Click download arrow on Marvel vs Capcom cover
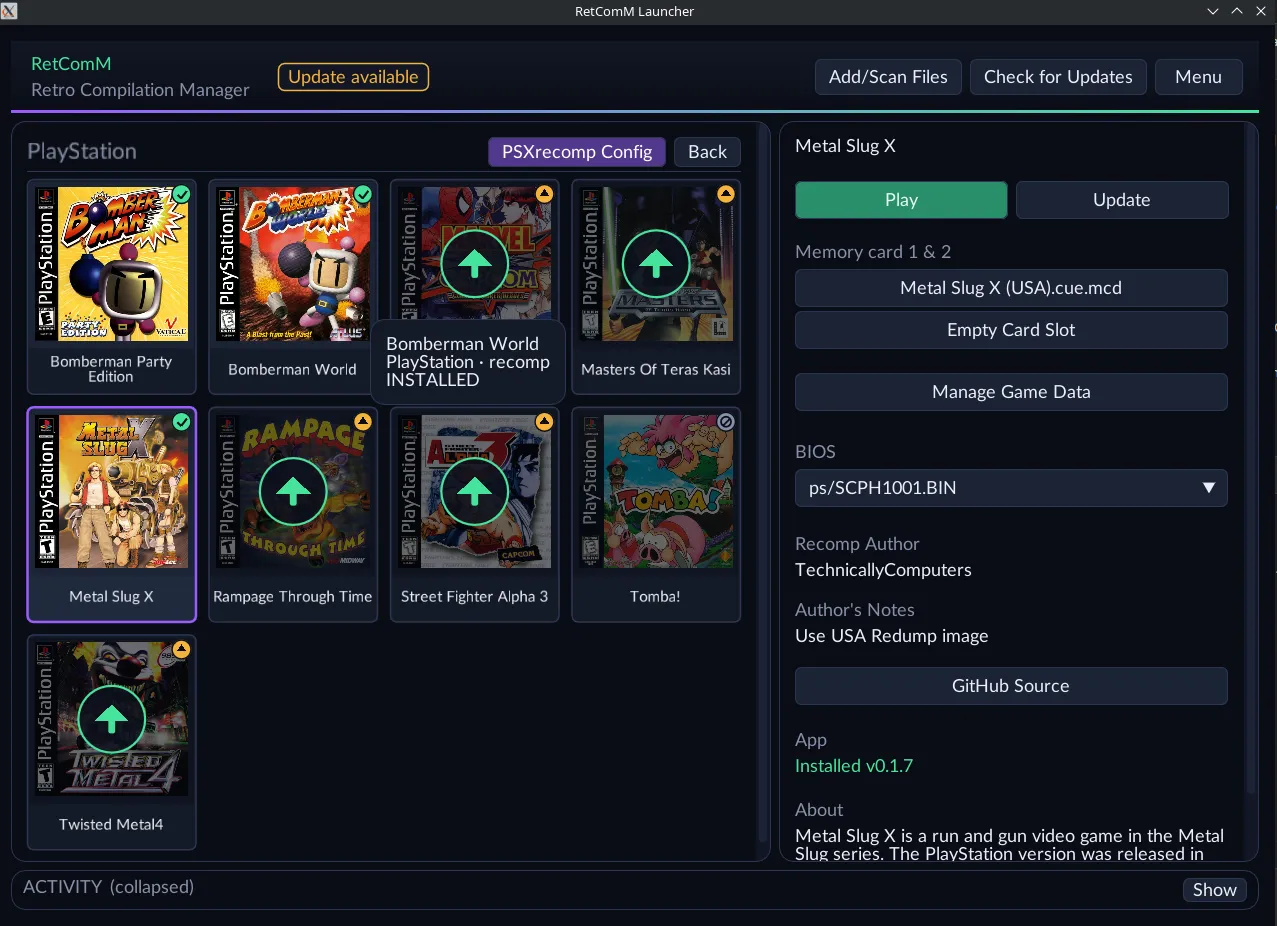Image resolution: width=1277 pixels, height=926 pixels. pyautogui.click(x=474, y=264)
